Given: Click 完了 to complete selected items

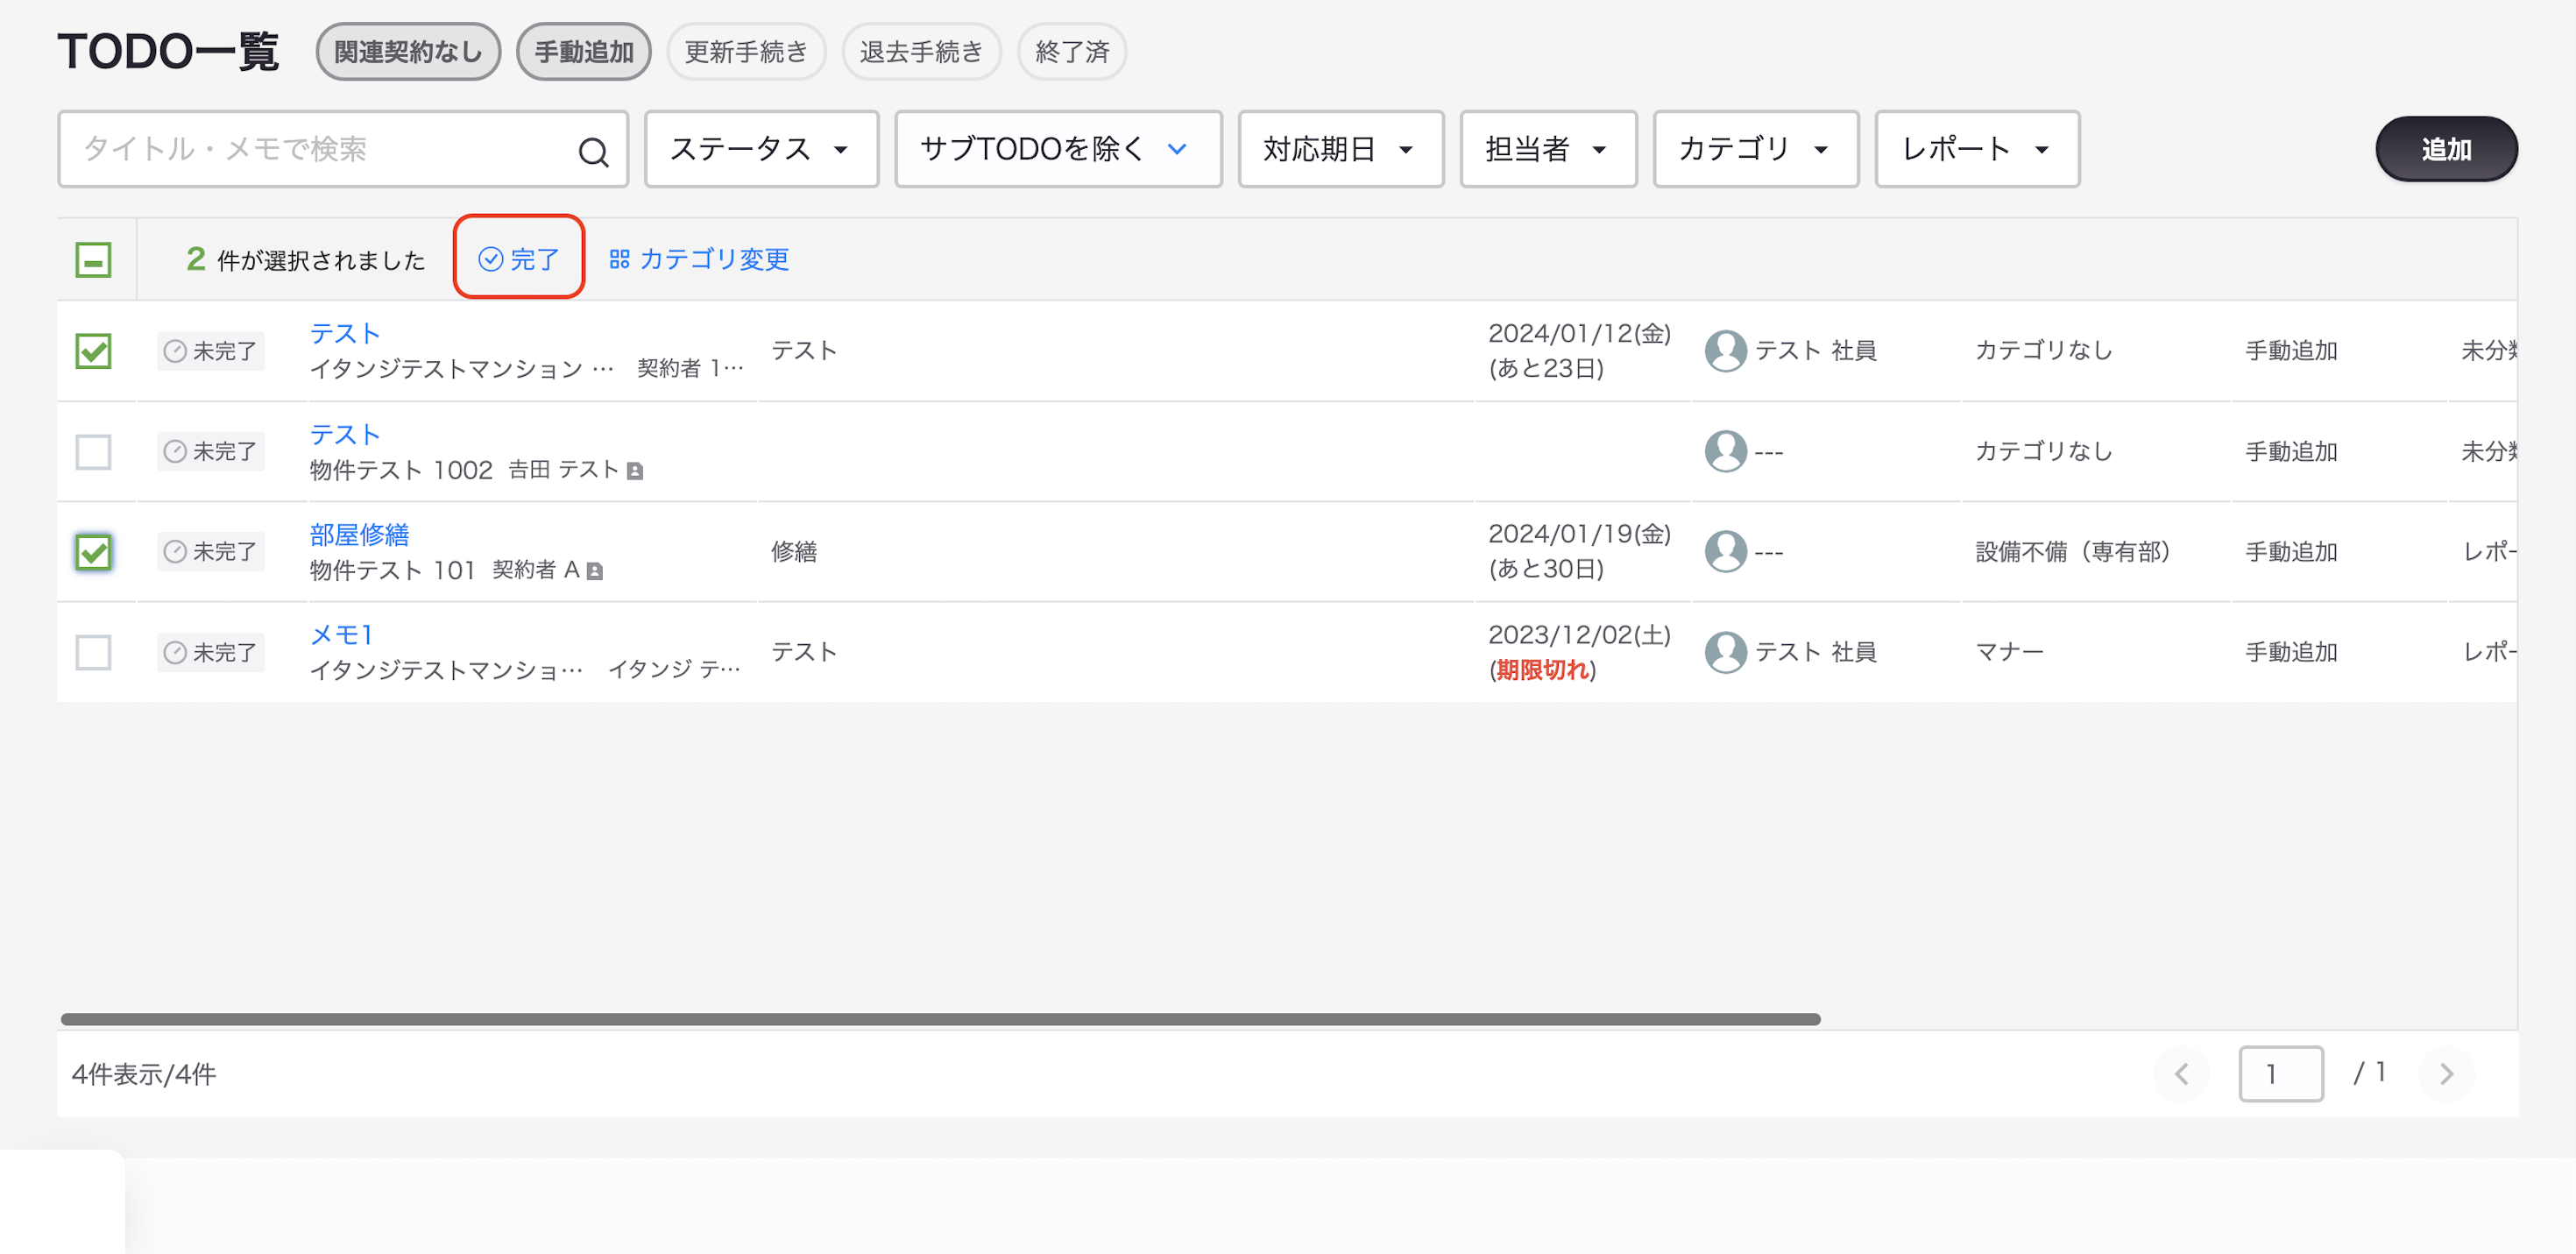Looking at the screenshot, I should point(519,259).
